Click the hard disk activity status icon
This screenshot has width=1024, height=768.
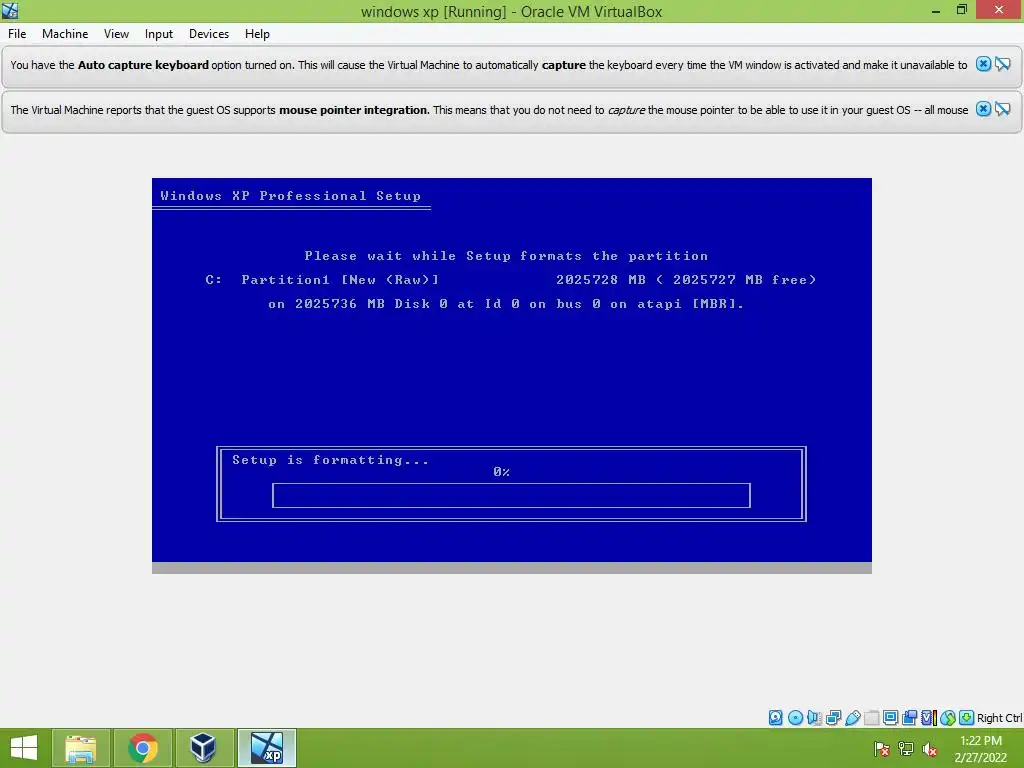tap(775, 718)
